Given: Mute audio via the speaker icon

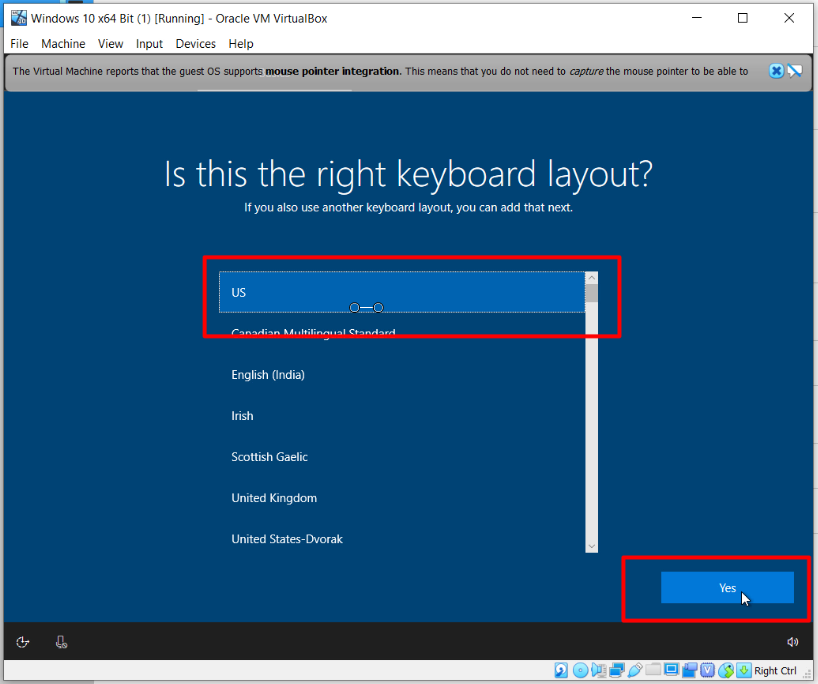Looking at the screenshot, I should click(x=792, y=641).
